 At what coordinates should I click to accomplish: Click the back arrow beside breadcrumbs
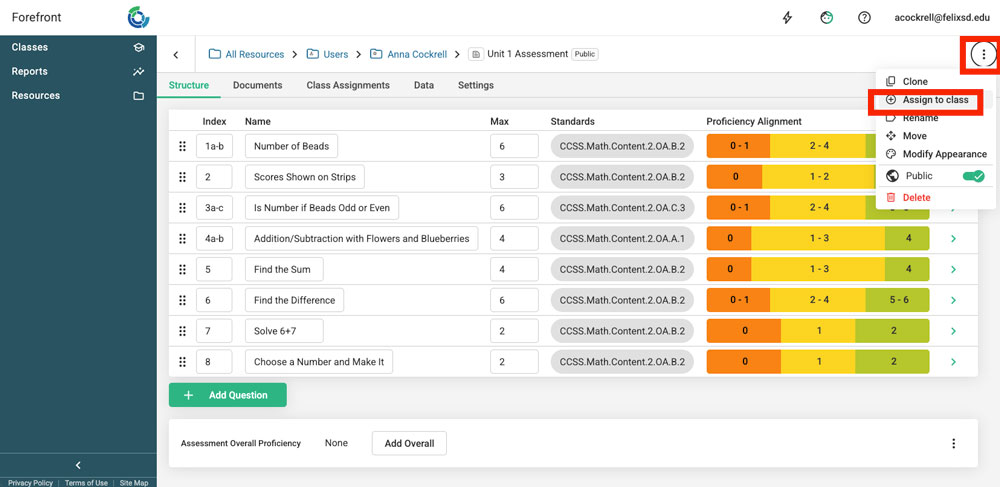pyautogui.click(x=176, y=55)
